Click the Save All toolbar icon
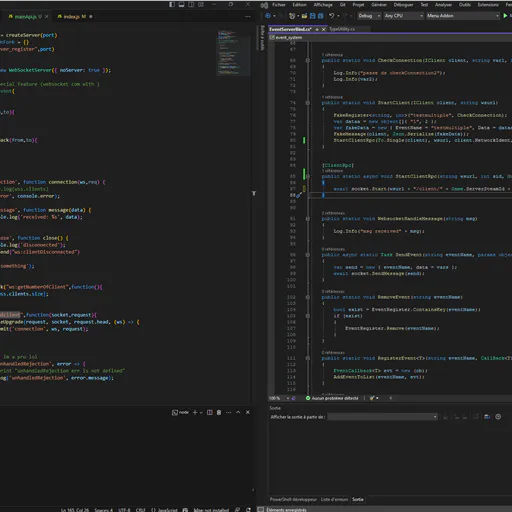The width and height of the screenshot is (512, 512). (x=320, y=16)
